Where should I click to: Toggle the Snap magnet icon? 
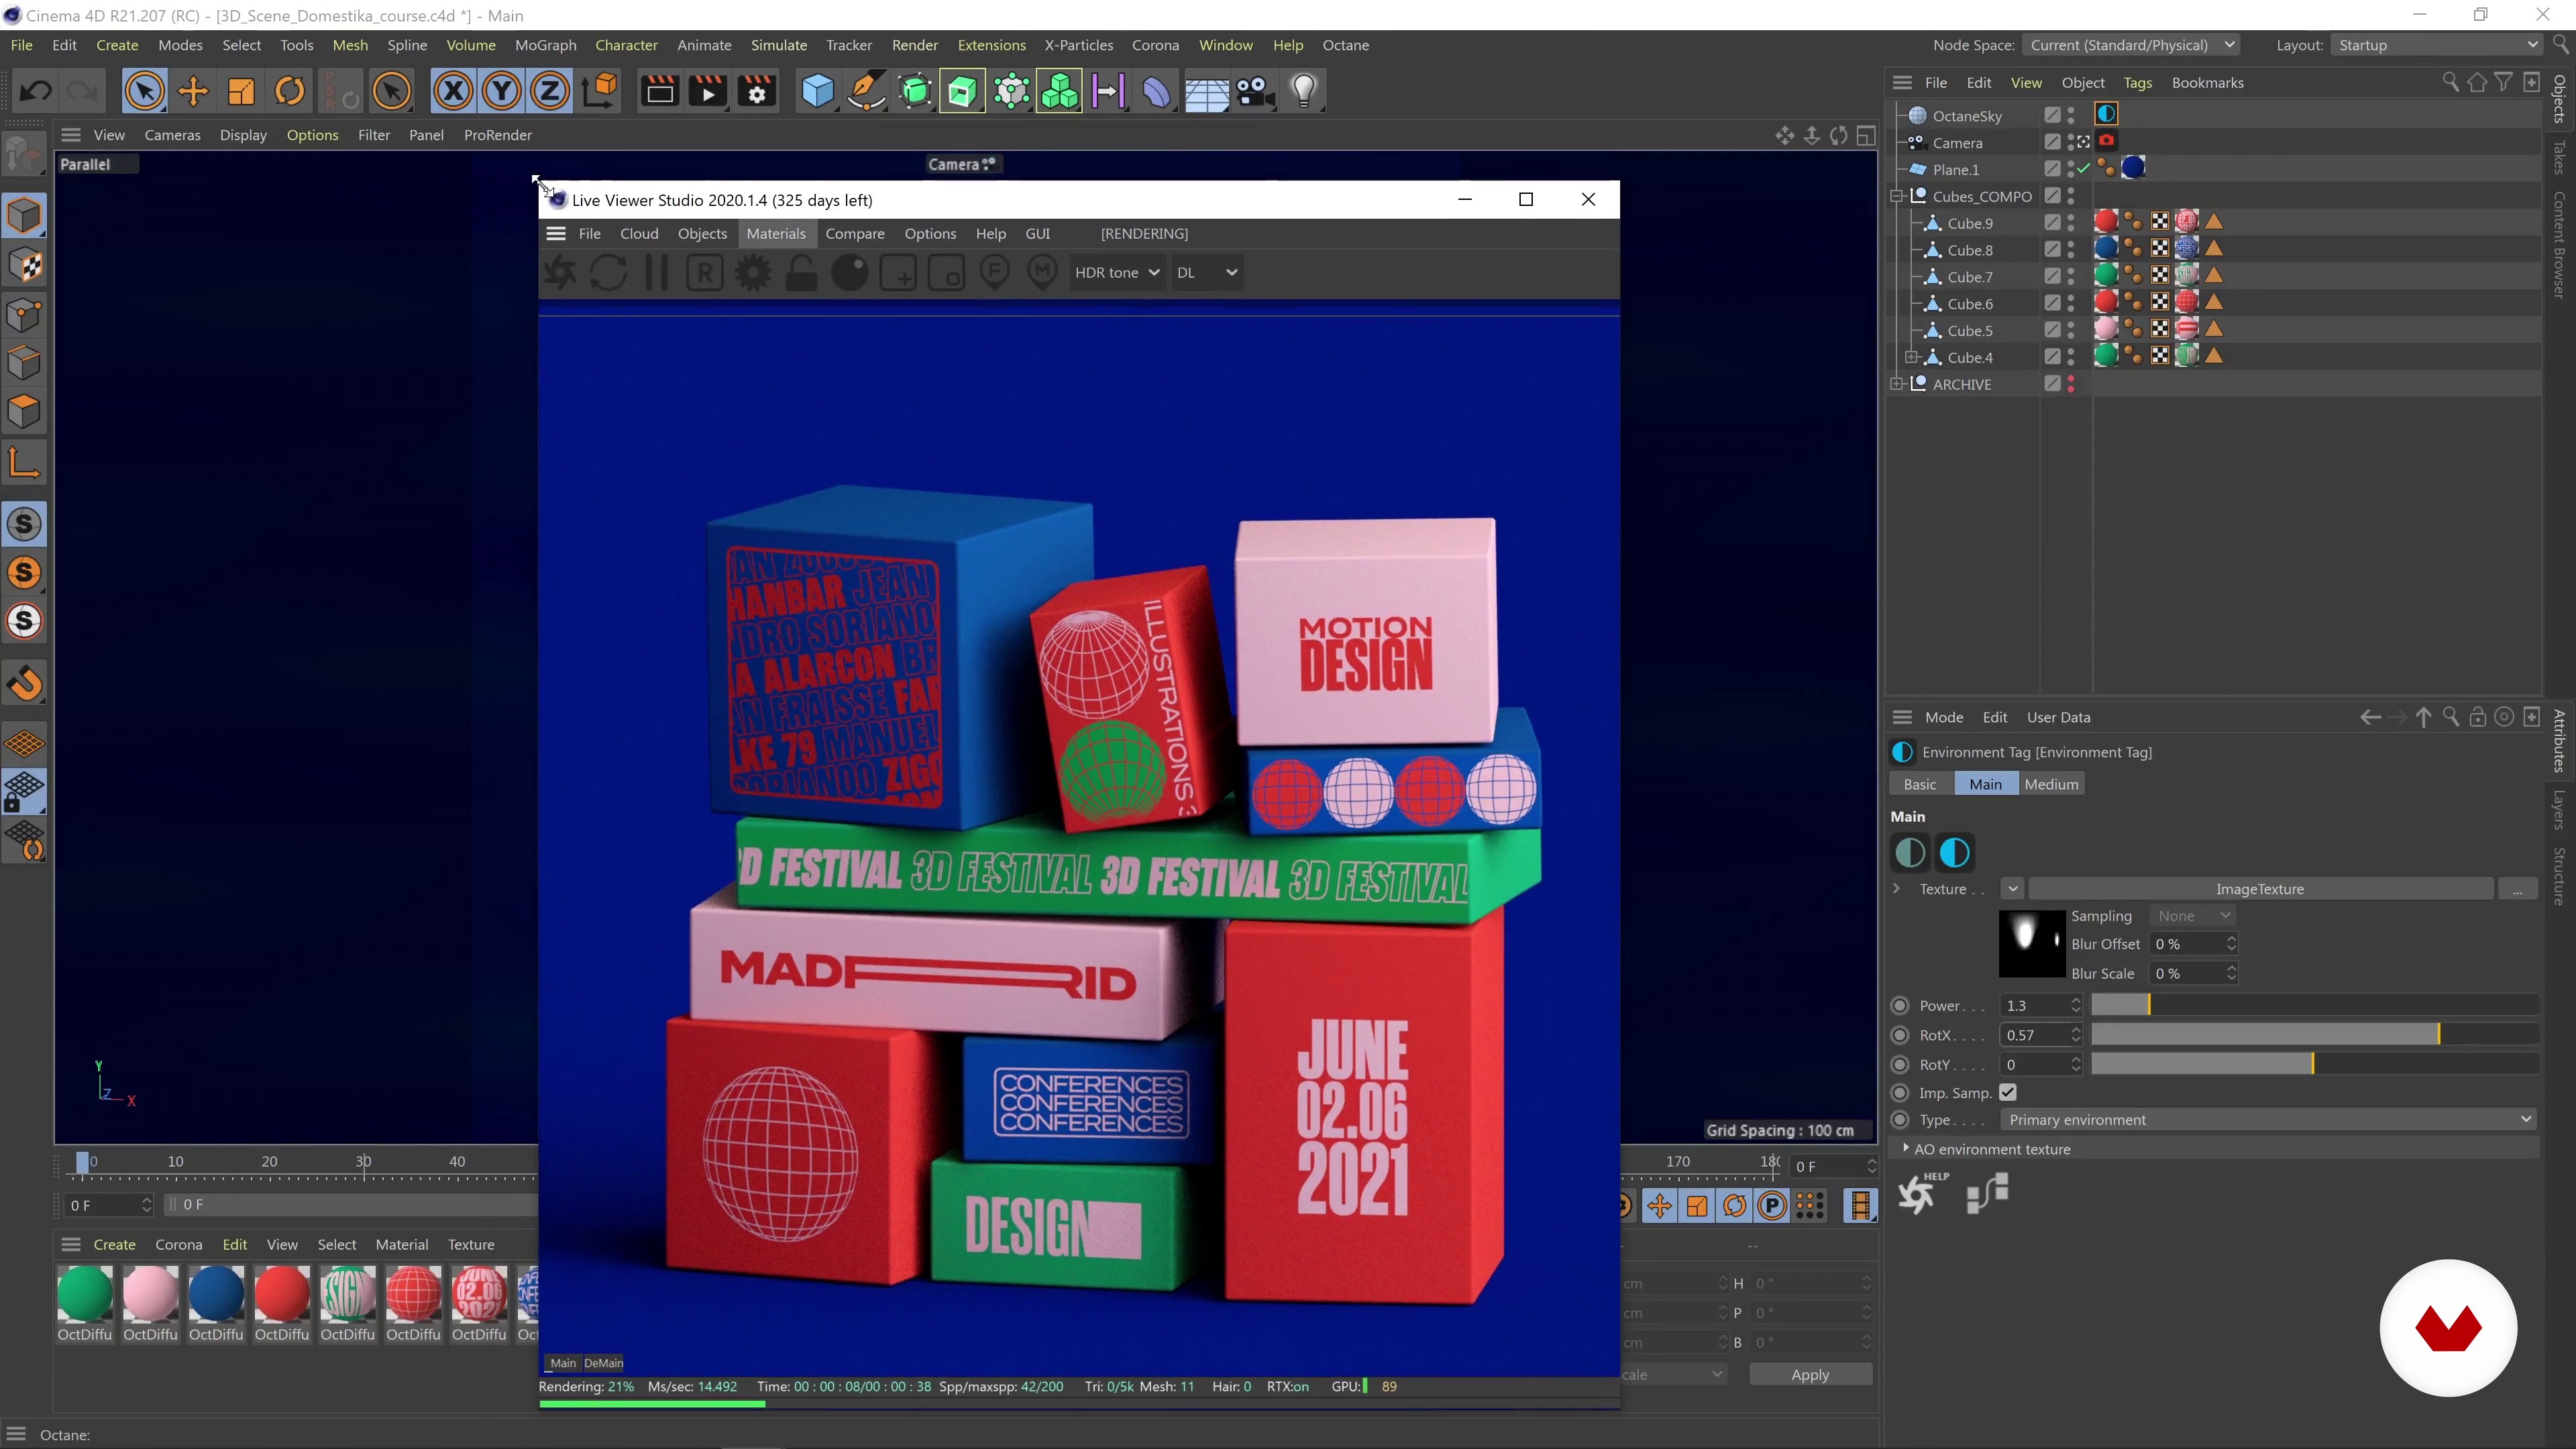tap(24, 684)
